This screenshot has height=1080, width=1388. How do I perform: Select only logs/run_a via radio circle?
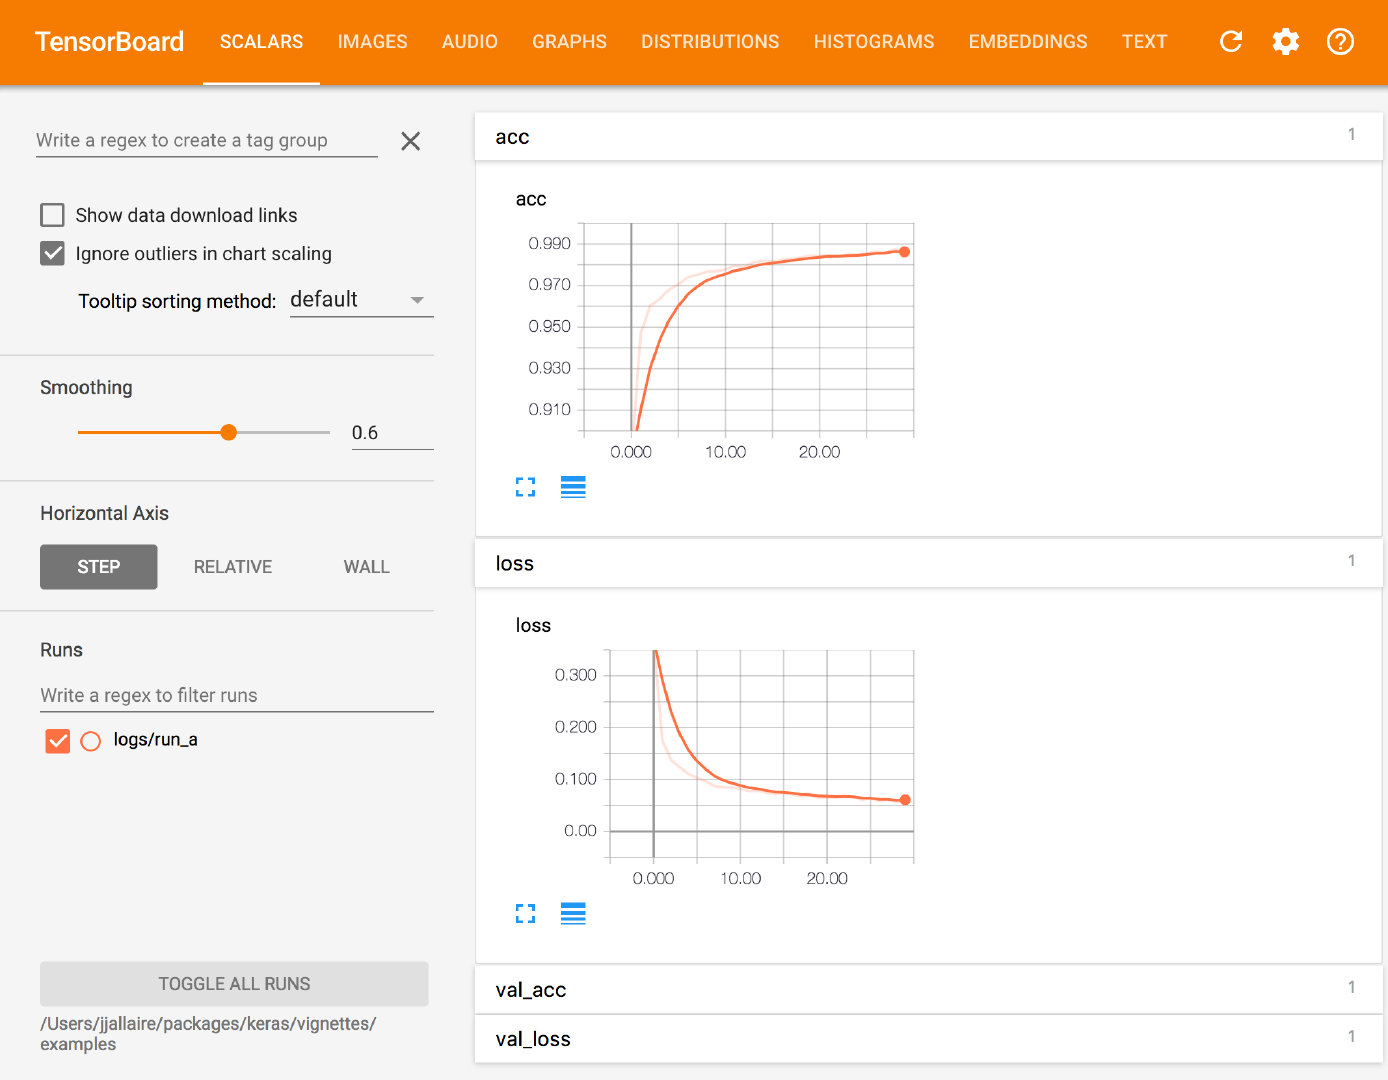[90, 741]
